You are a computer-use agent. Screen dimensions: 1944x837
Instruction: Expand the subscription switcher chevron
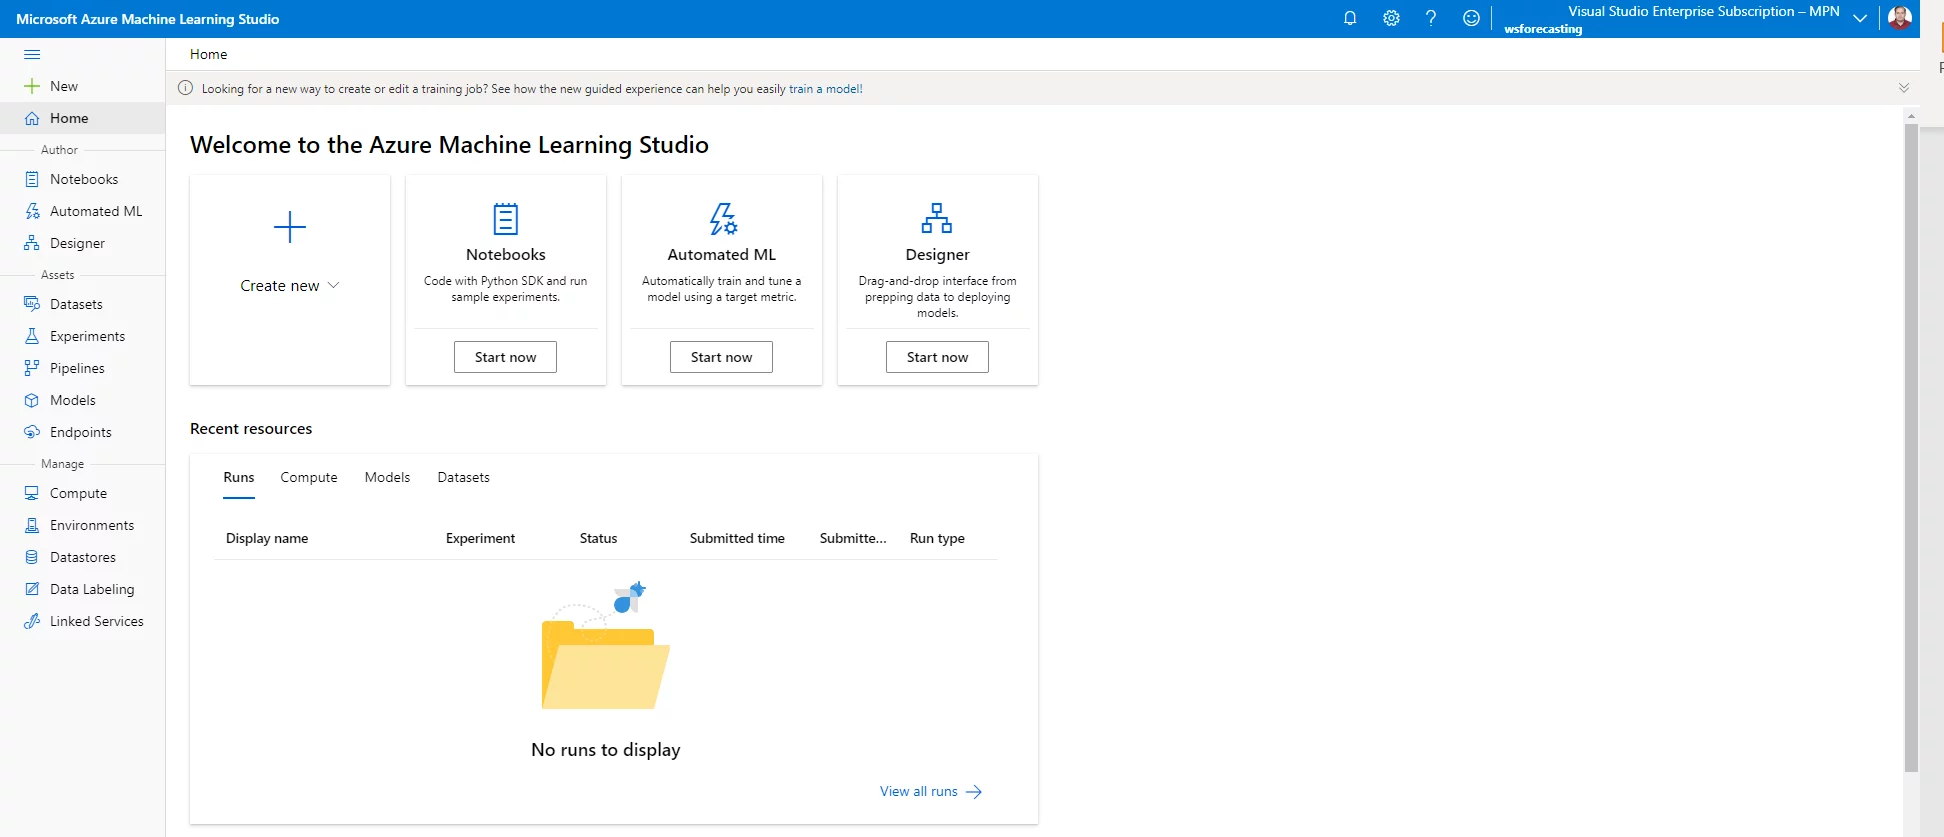click(1860, 18)
